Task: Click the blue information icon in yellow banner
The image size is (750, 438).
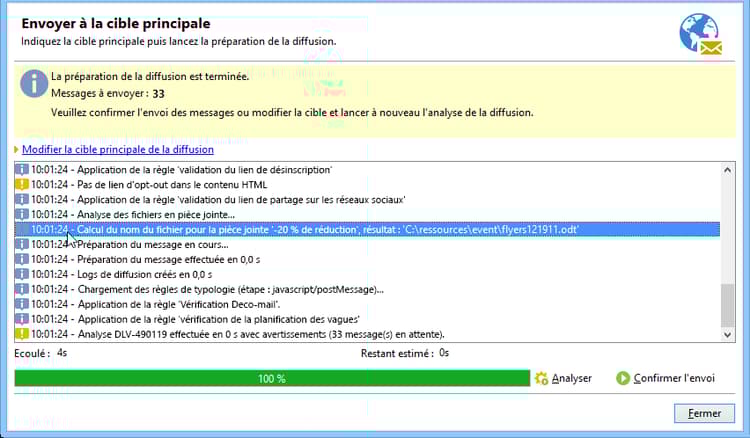Action: pos(33,84)
